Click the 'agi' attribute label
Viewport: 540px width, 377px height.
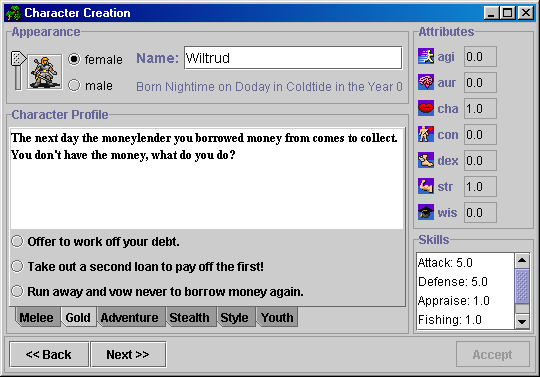(446, 57)
